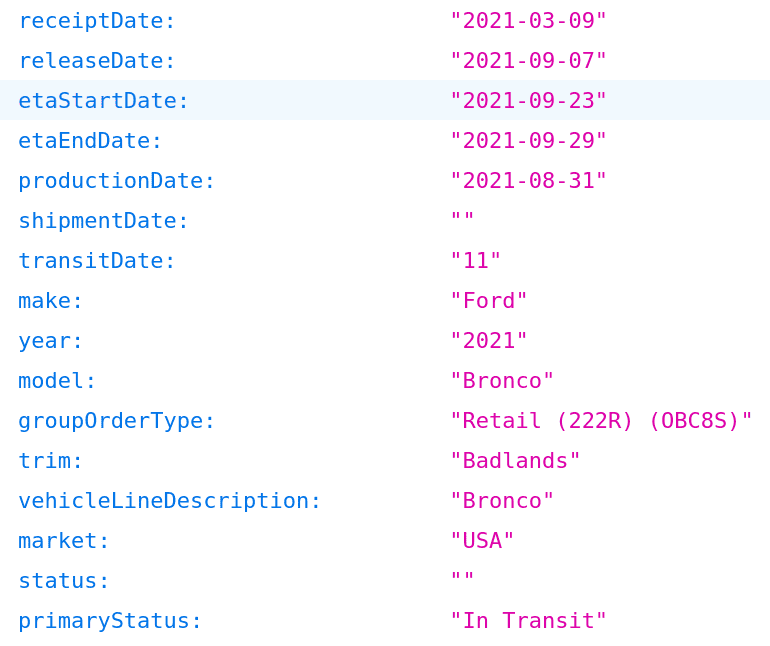This screenshot has height=646, width=770.
Task: Click the value "2021-08-31"
Action: click(528, 181)
